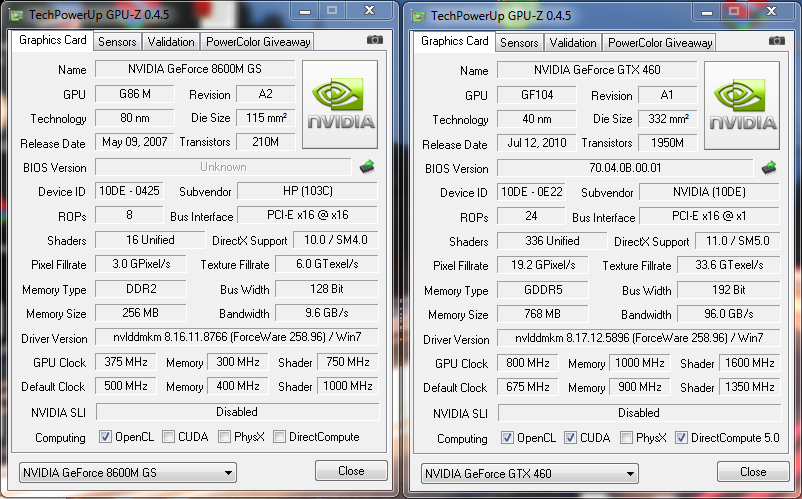
Task: Click the BIOS Version field showing 70.04.0B.00.01
Action: [625, 168]
